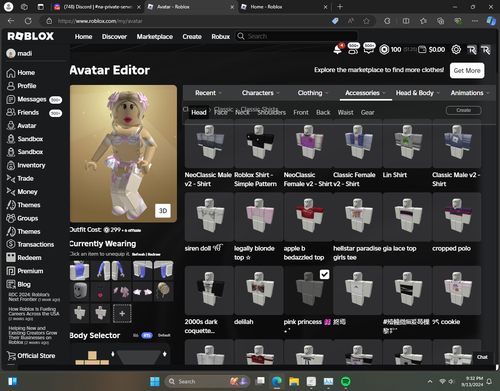Click the magnifier icon in Roblox search
The image size is (500, 391).
(241, 36)
